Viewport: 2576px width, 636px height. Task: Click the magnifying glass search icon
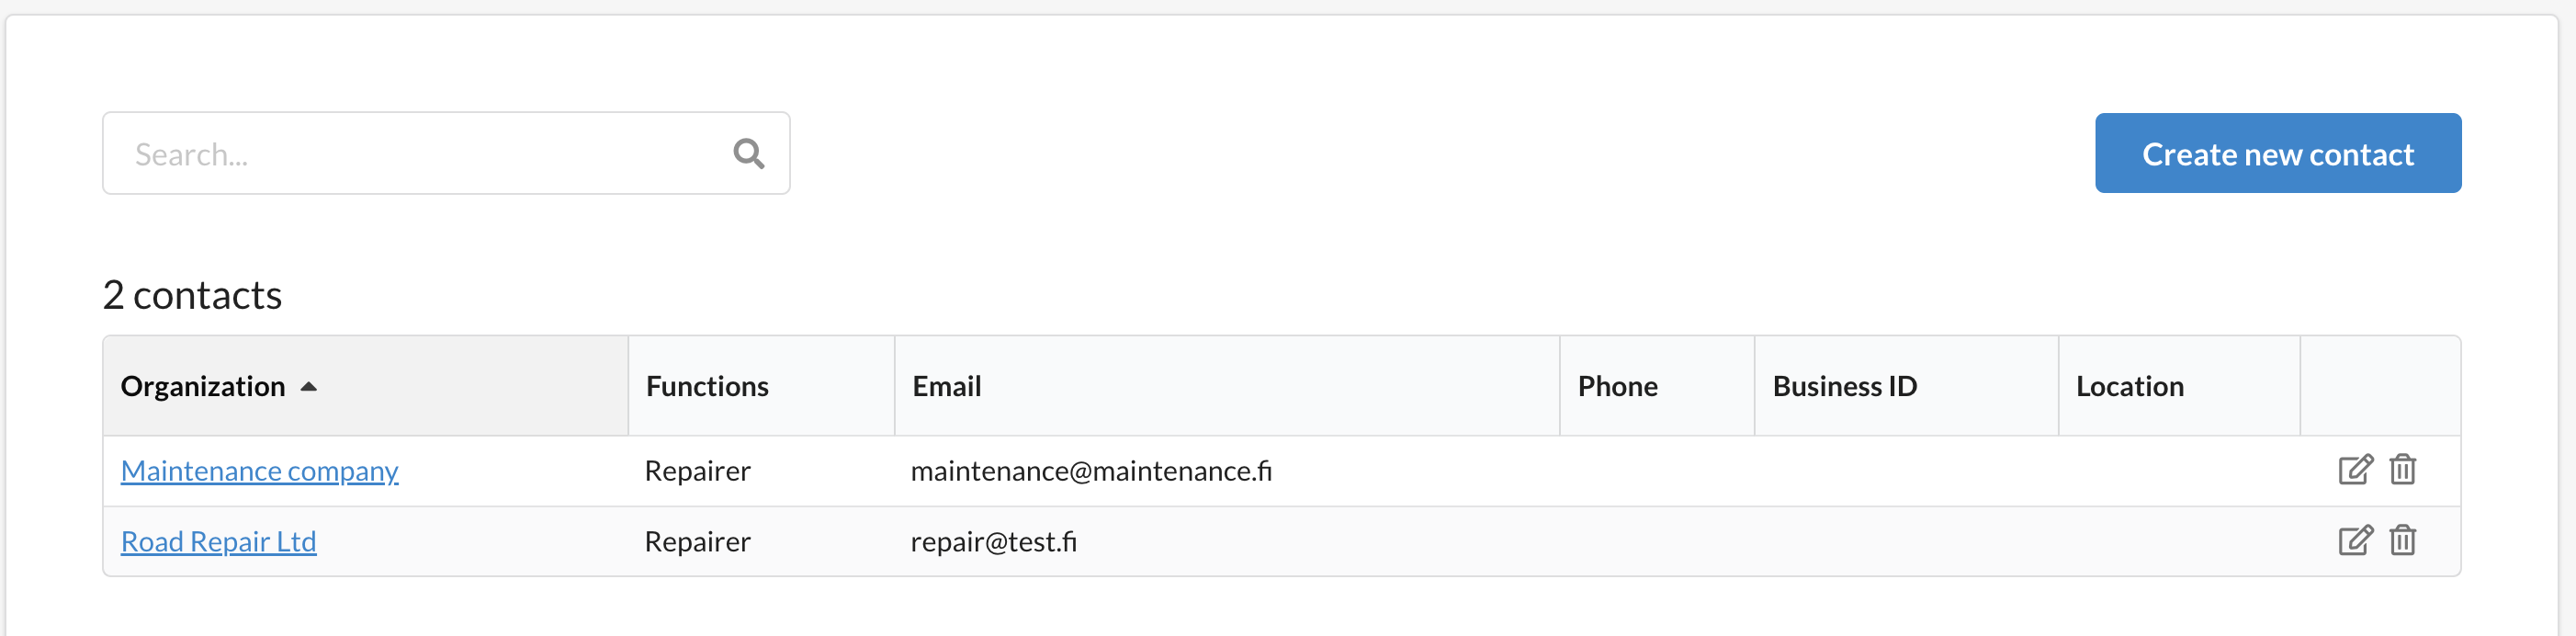748,154
